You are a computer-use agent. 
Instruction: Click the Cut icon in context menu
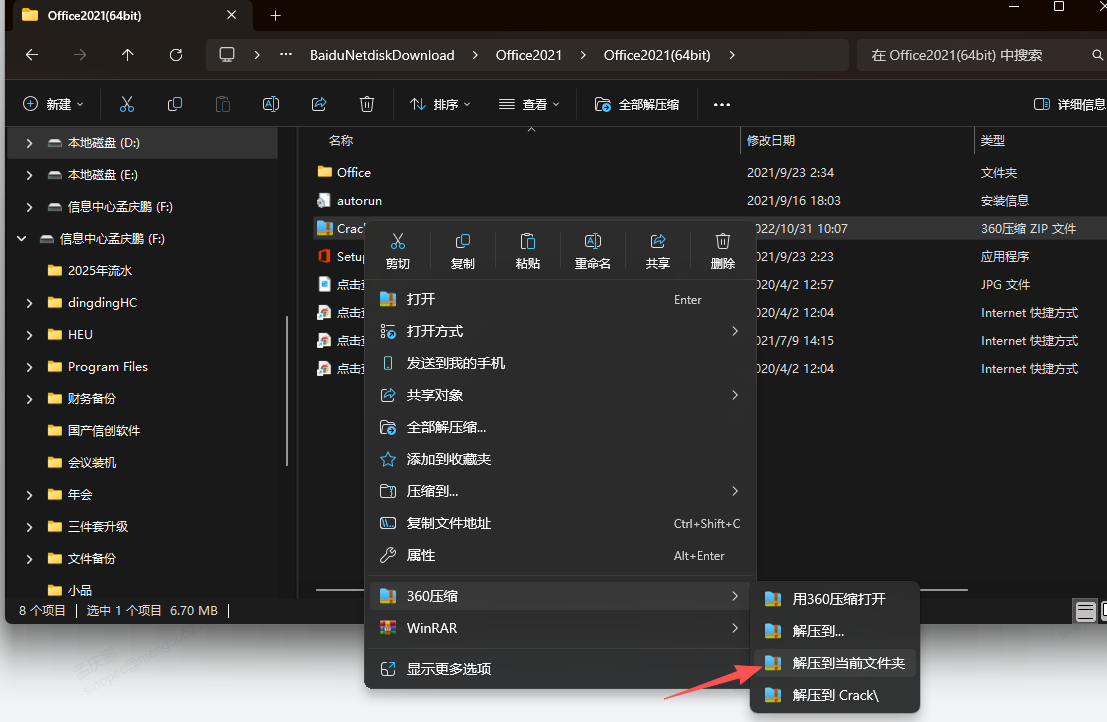click(x=397, y=242)
